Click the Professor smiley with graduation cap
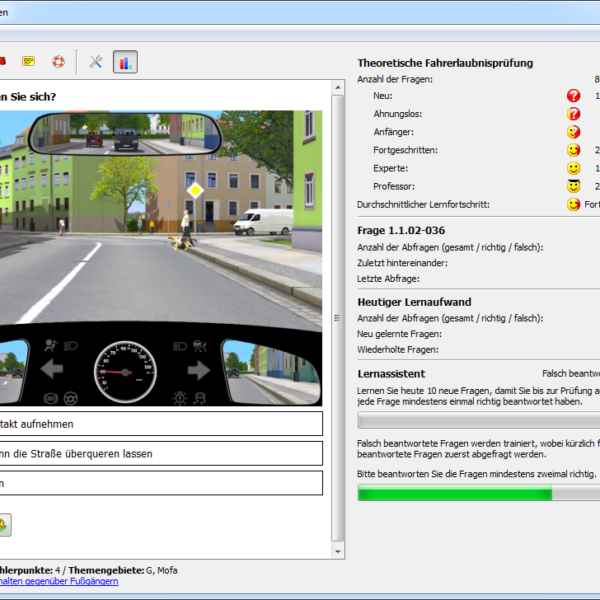The height and width of the screenshot is (600, 600). click(573, 185)
